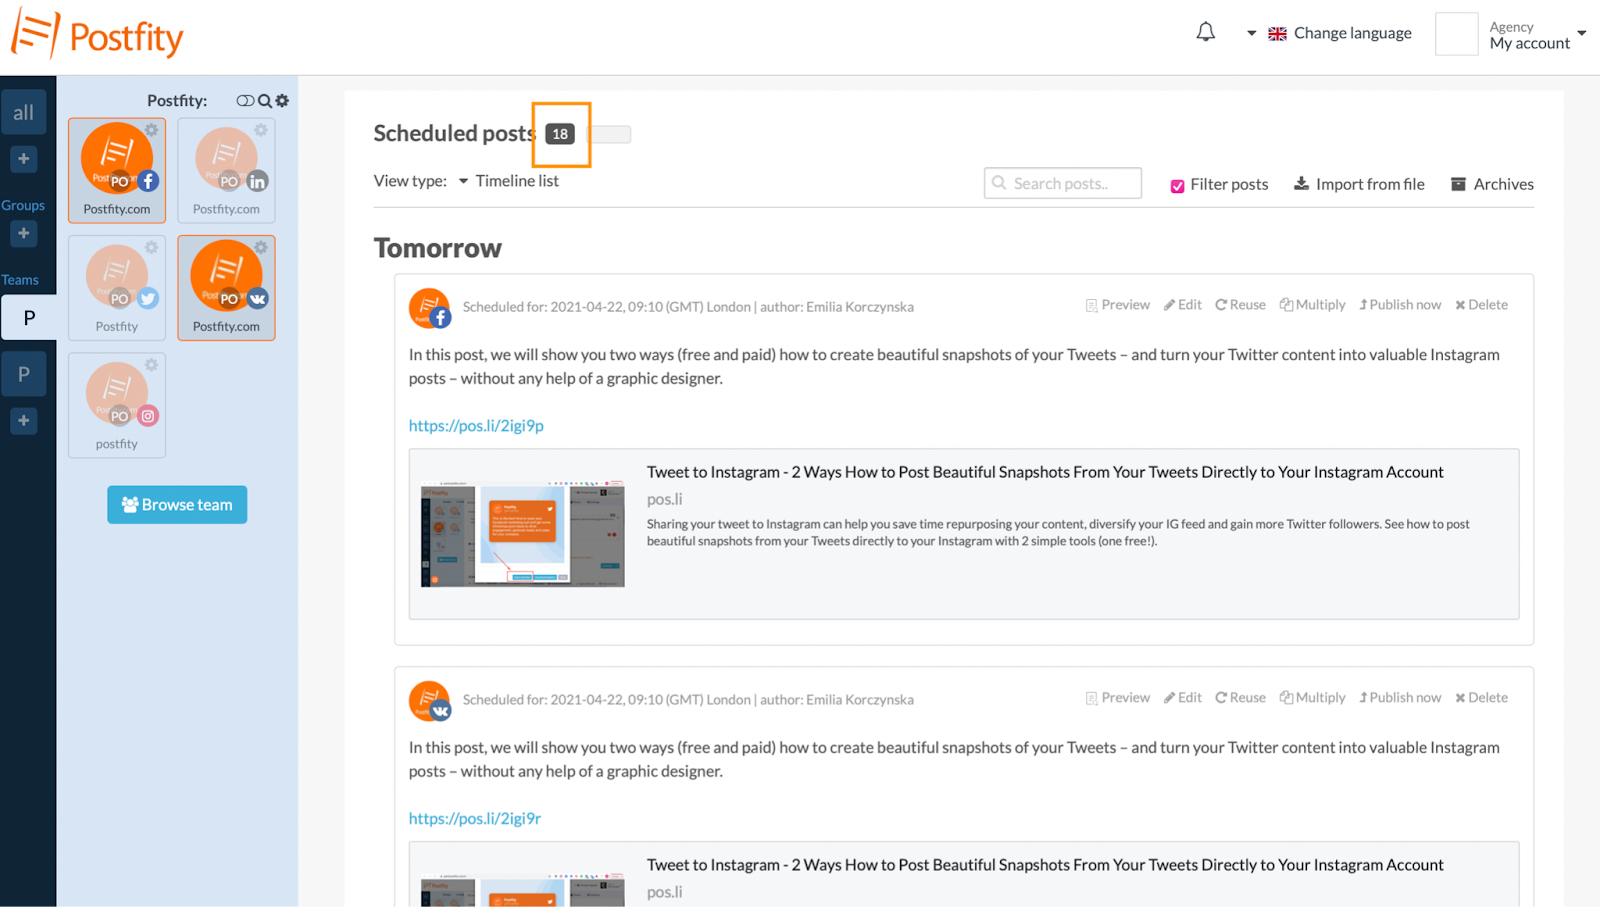Select the Instagram postfity account
This screenshot has height=907, width=1600.
tap(117, 405)
